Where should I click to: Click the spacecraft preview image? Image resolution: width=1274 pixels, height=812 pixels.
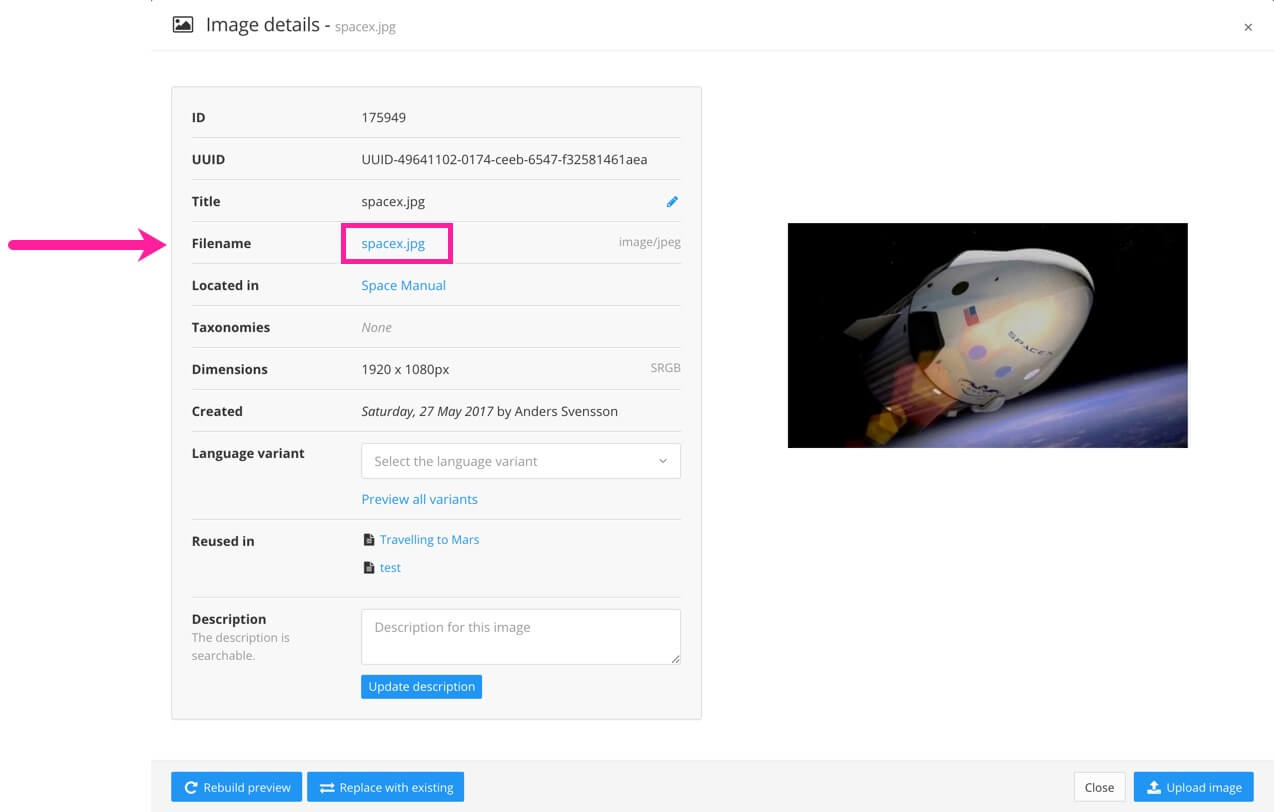(987, 335)
